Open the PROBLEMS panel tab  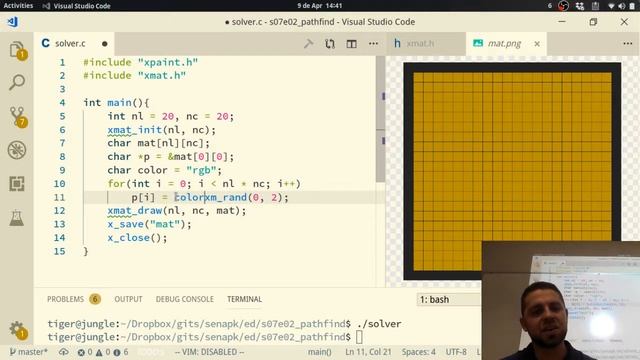[73, 299]
